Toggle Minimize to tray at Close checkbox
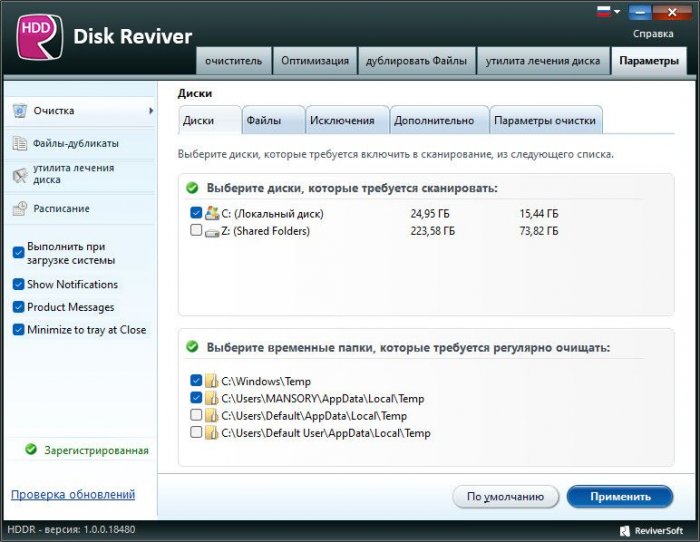Viewport: 700px width, 542px height. click(x=18, y=330)
